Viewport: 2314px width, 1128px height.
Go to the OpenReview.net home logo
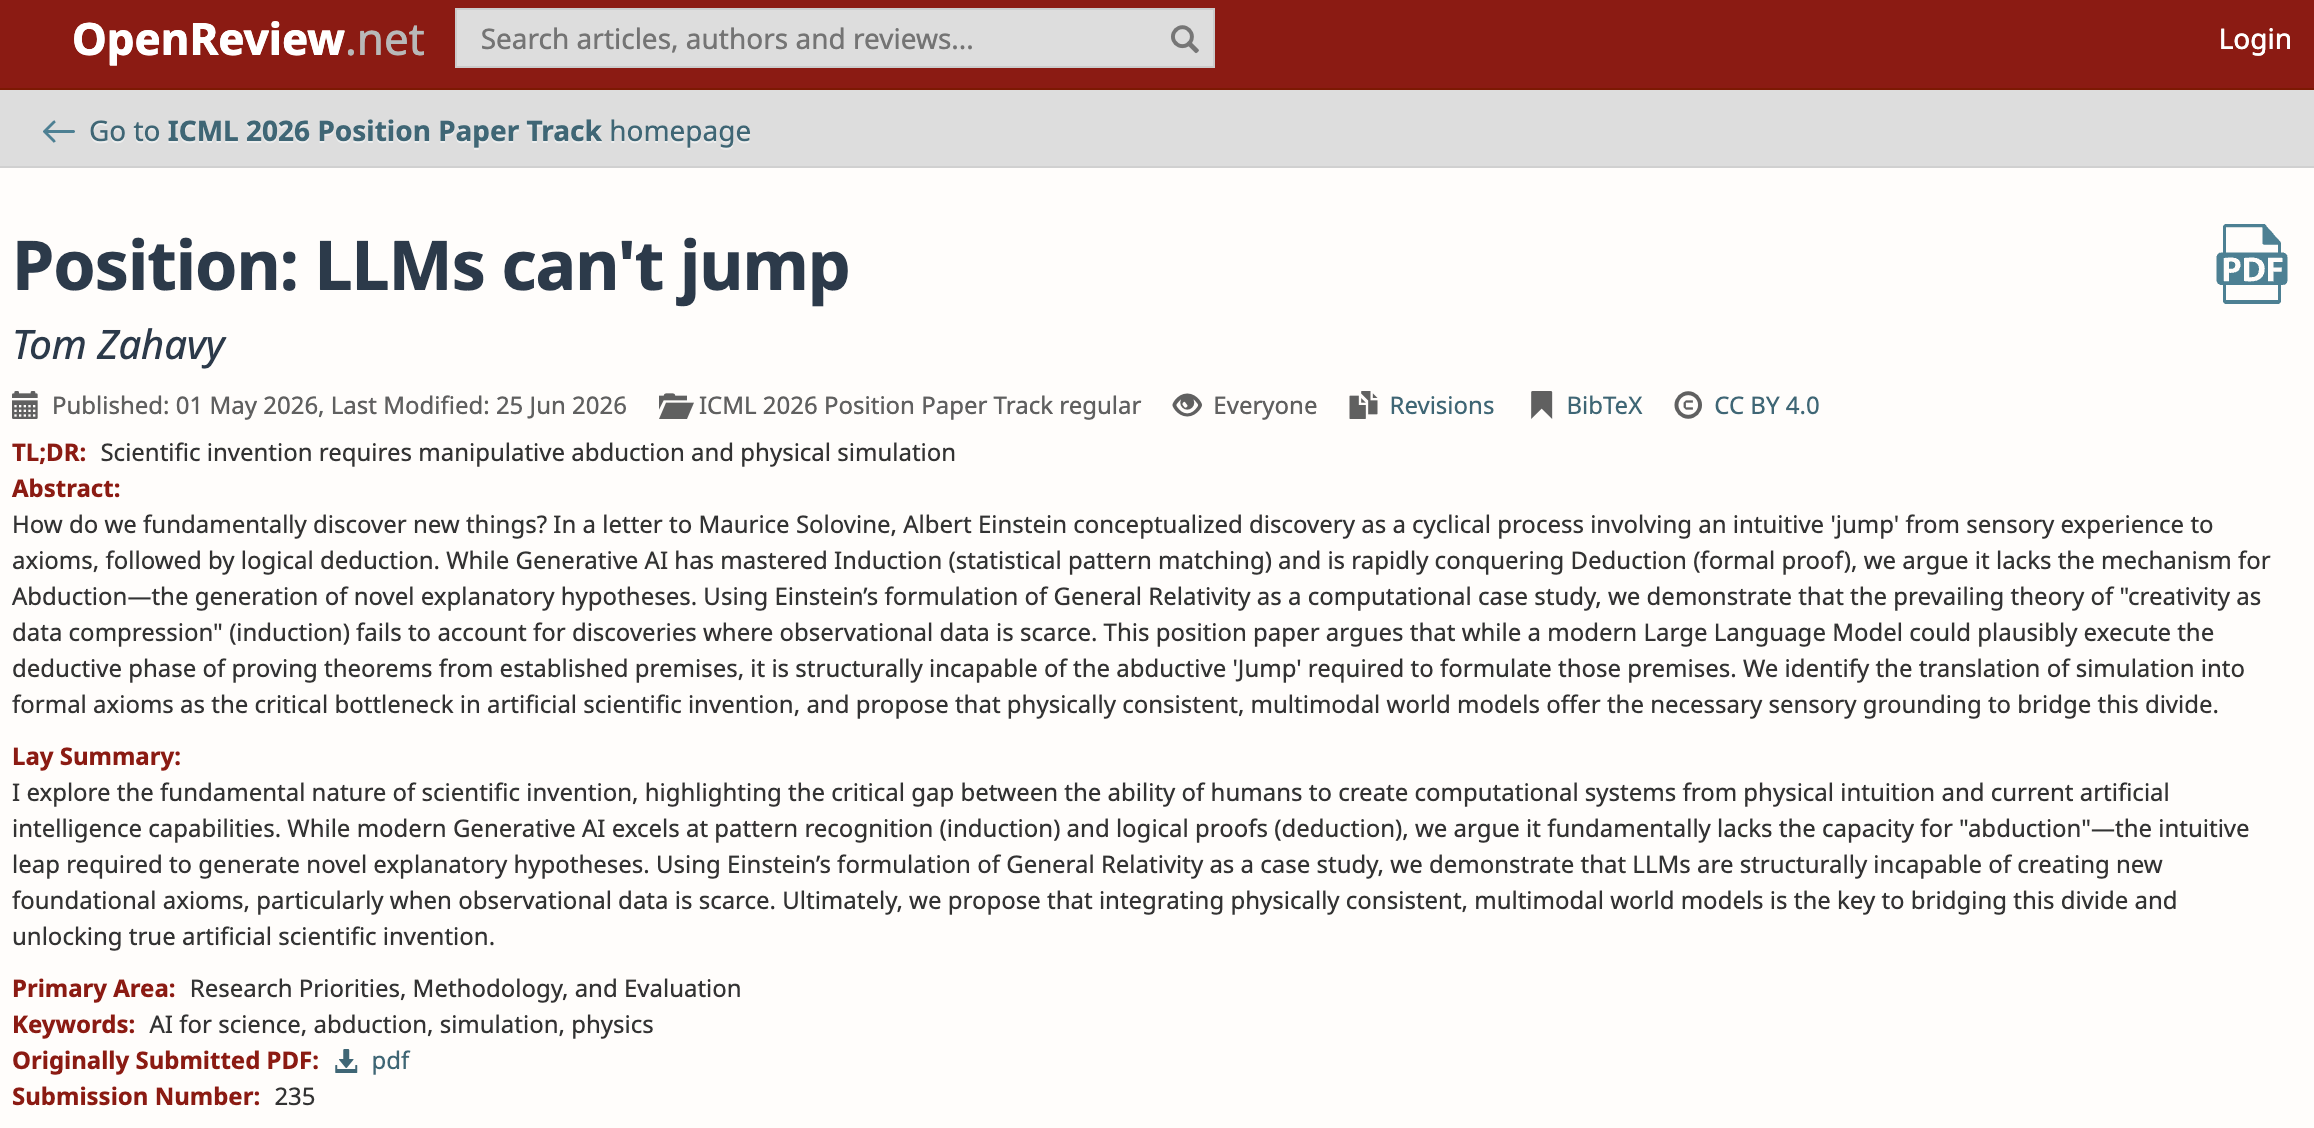pos(248,39)
